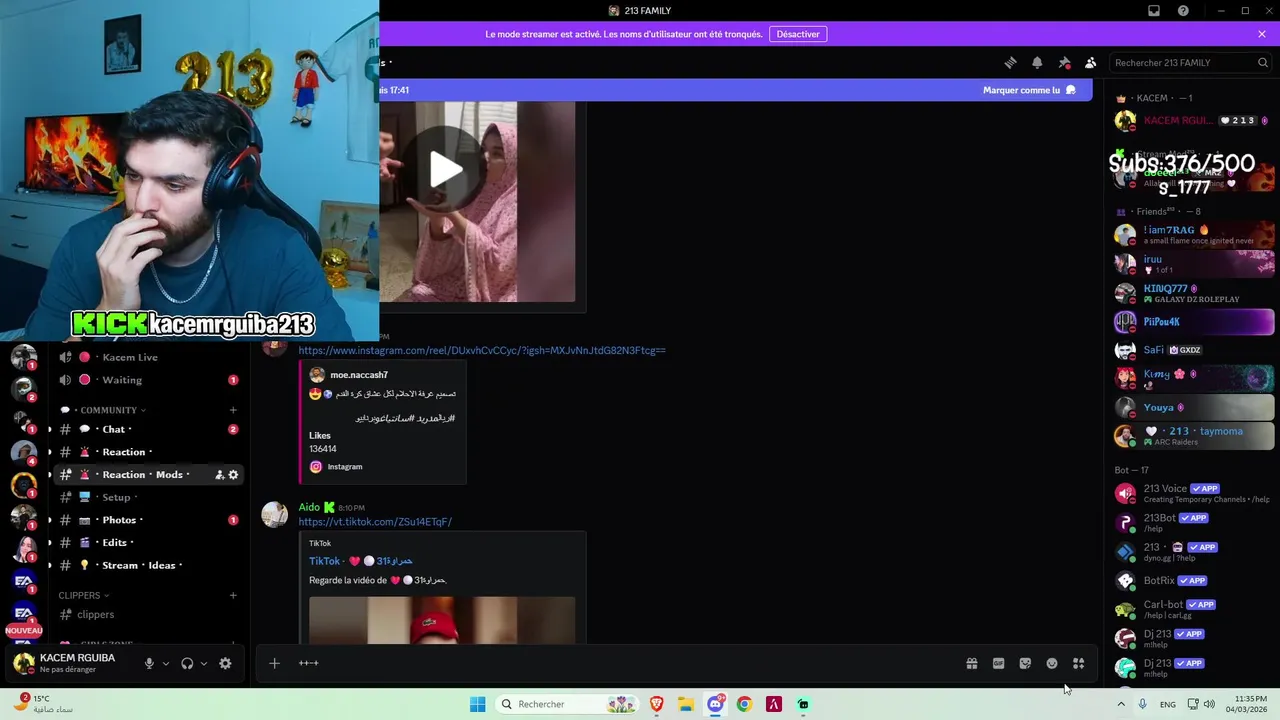Edit Reaction Mods channel settings gear
Viewport: 1280px width, 720px height.
click(x=234, y=475)
